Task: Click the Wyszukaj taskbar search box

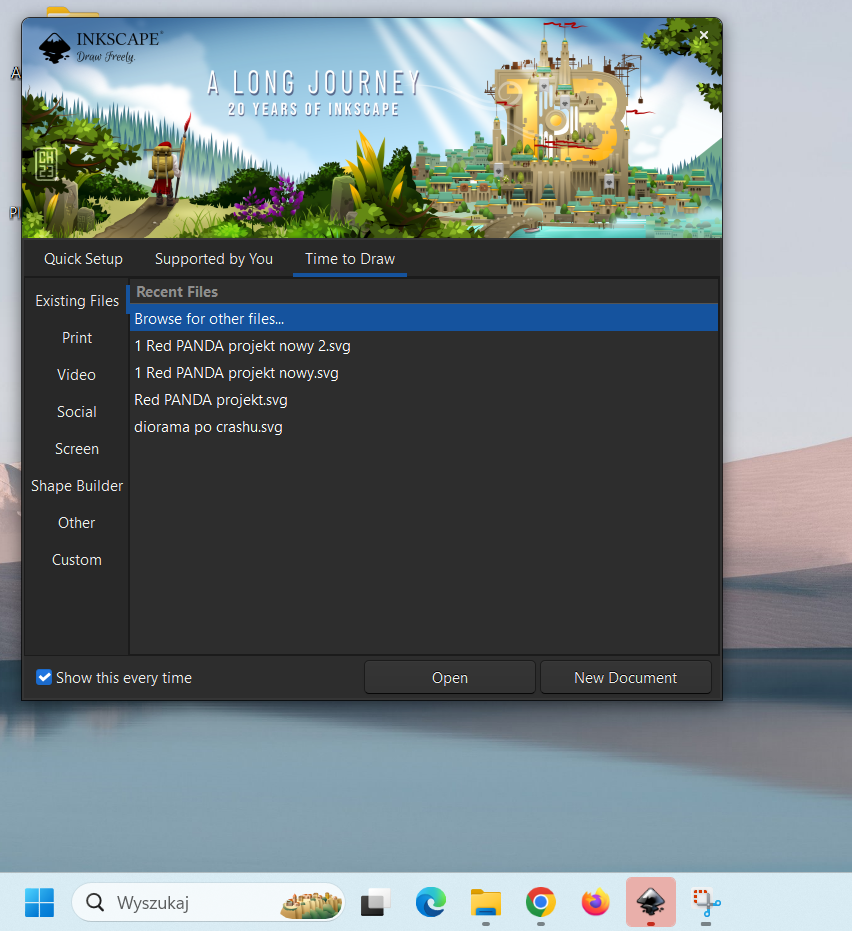Action: pos(208,902)
